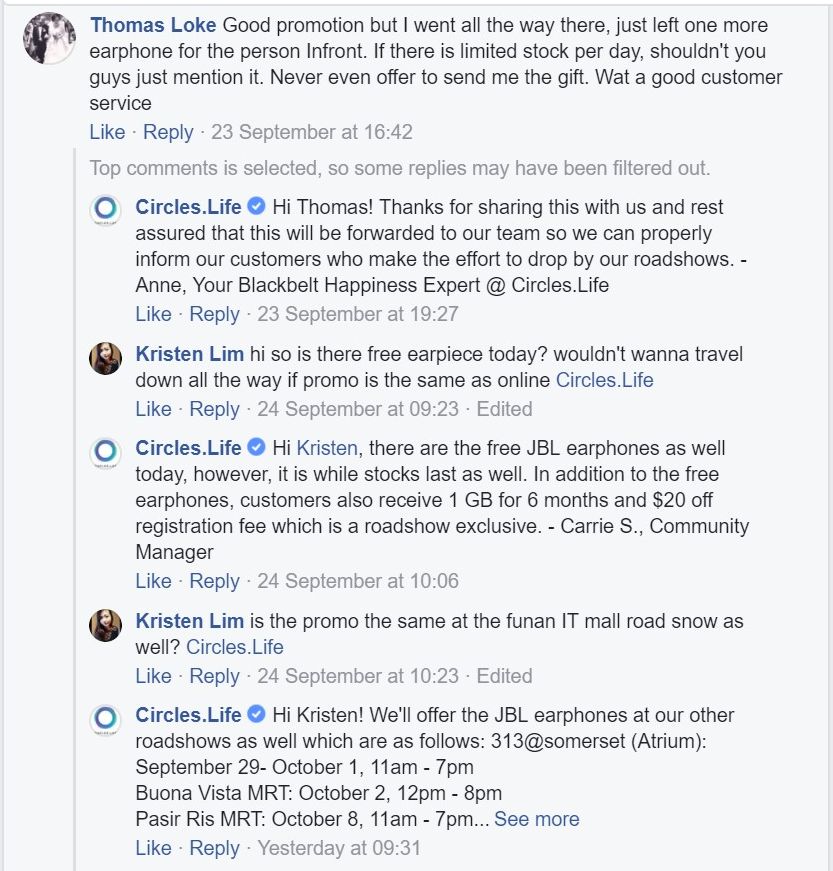Open Thomas Loke's profile picture
The height and width of the screenshot is (871, 833).
point(49,38)
